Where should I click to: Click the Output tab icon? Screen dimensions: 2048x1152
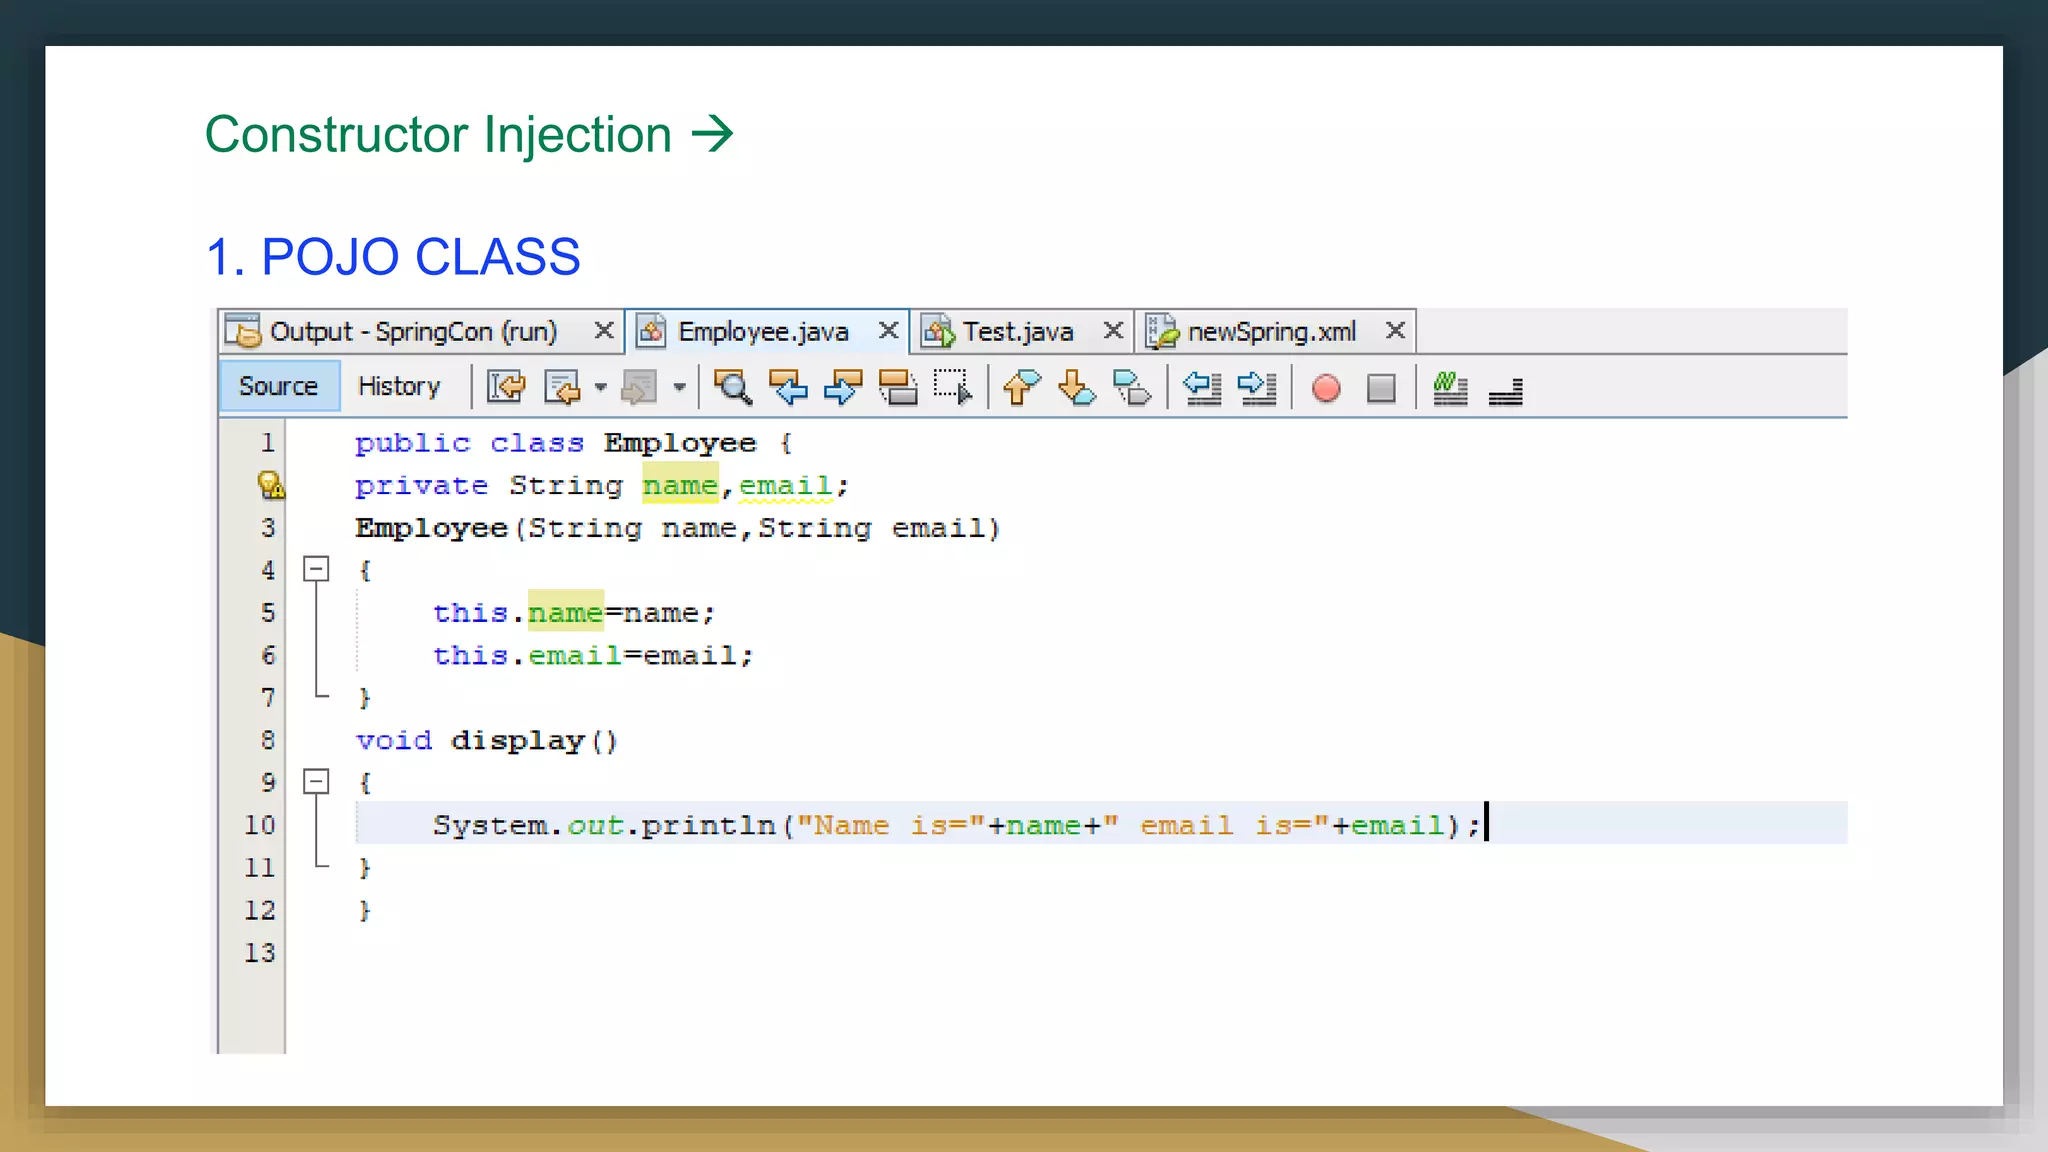[242, 331]
